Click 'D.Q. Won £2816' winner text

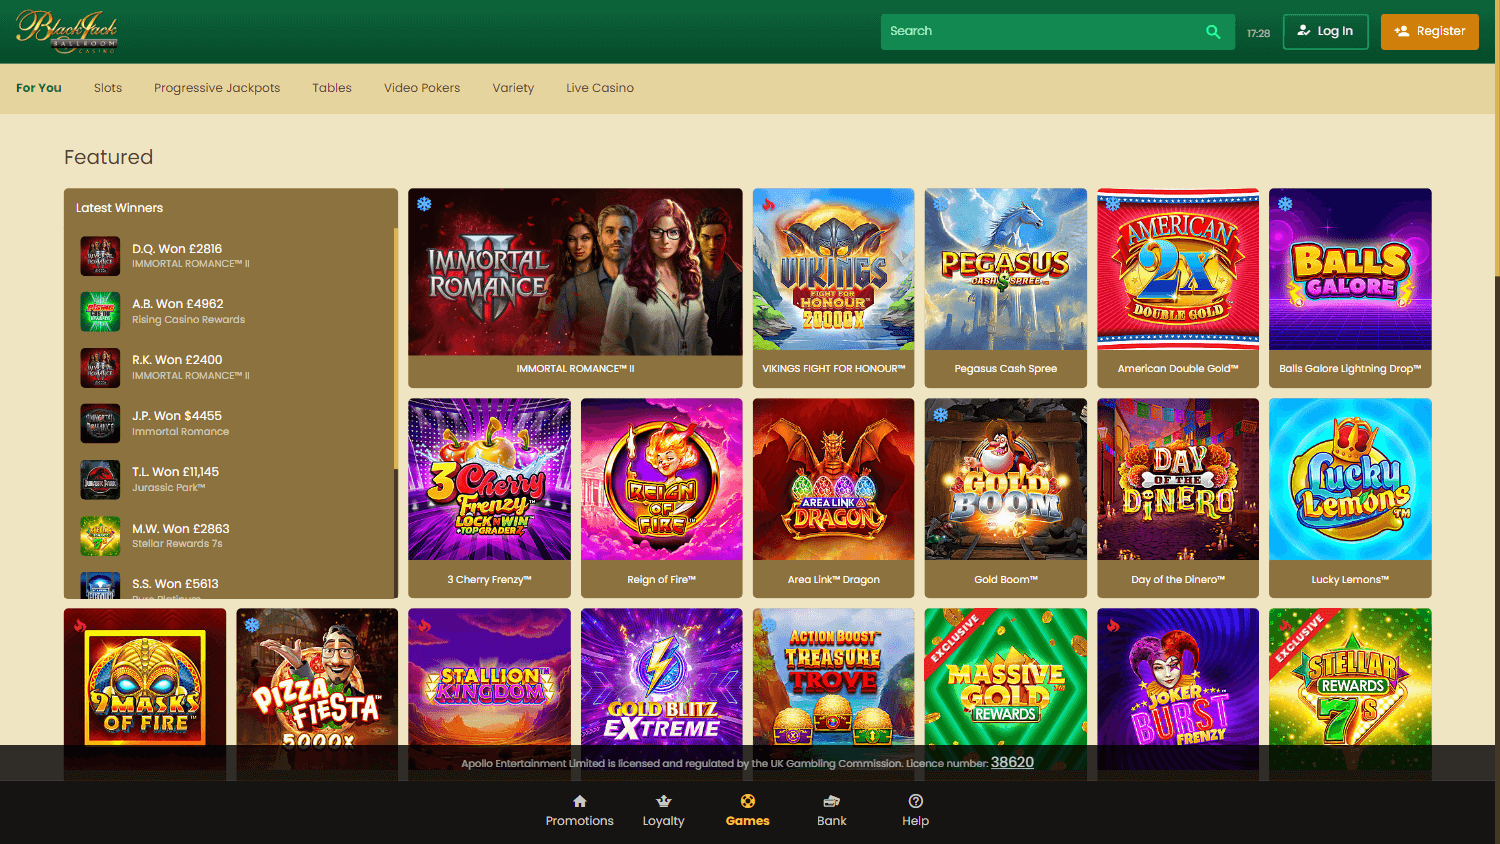(x=177, y=249)
